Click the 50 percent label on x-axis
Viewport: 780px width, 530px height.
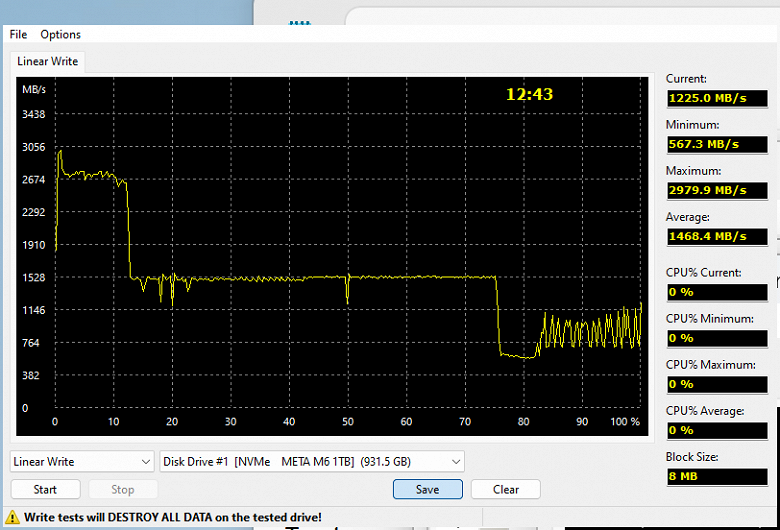coord(348,422)
